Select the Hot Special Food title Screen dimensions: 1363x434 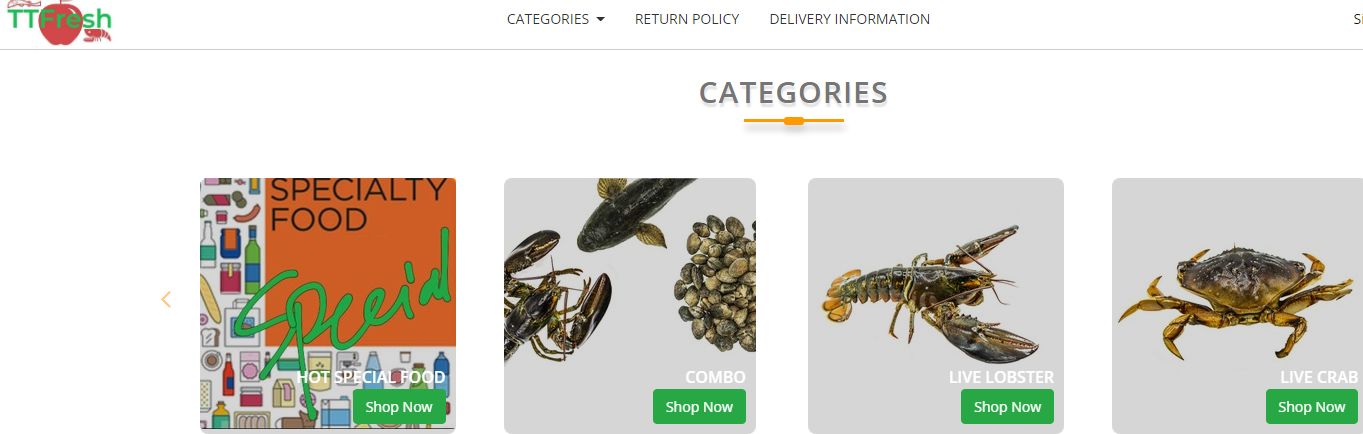(371, 377)
